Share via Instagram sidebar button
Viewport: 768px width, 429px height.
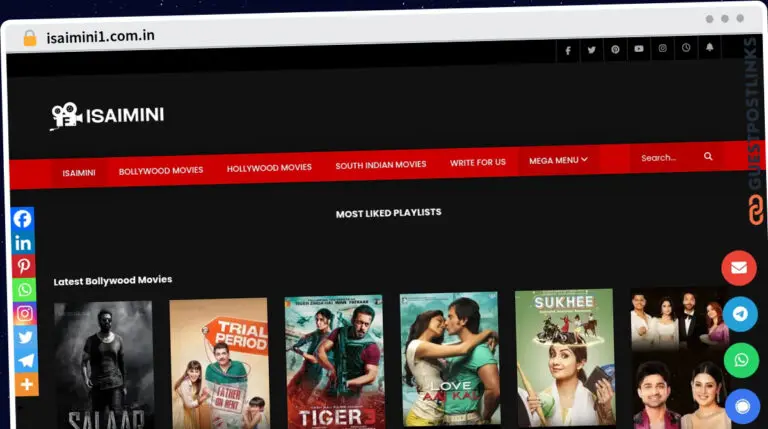click(x=24, y=313)
